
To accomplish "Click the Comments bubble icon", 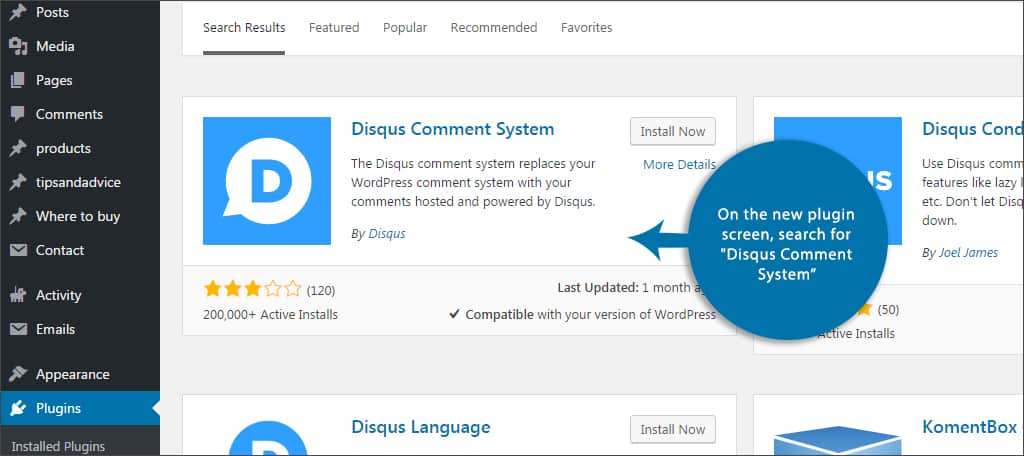I will point(18,114).
